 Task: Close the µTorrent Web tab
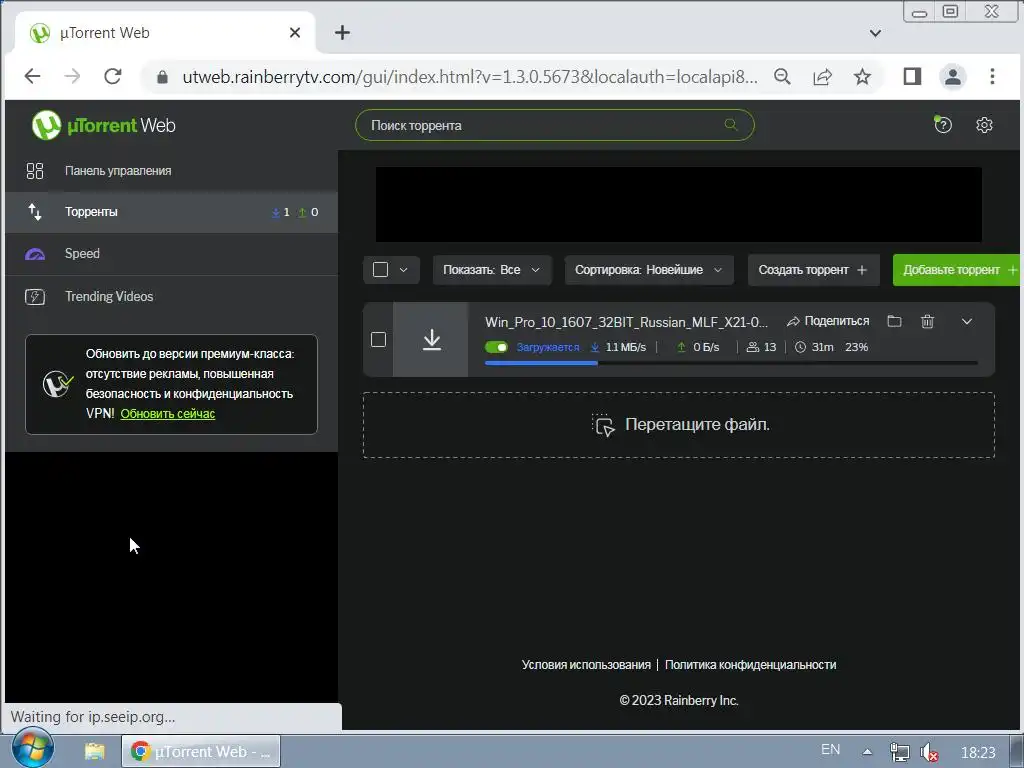(295, 33)
